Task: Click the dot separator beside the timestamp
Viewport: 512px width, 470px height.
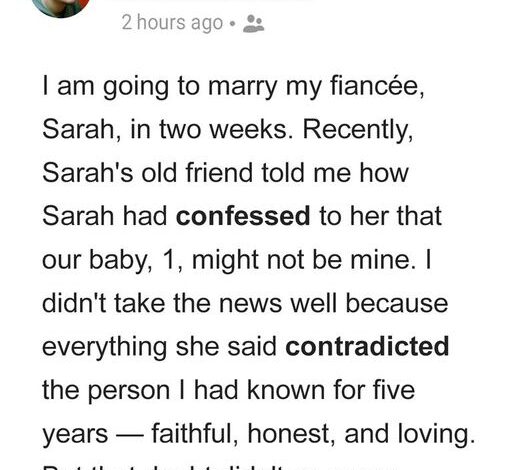Action: 233,24
